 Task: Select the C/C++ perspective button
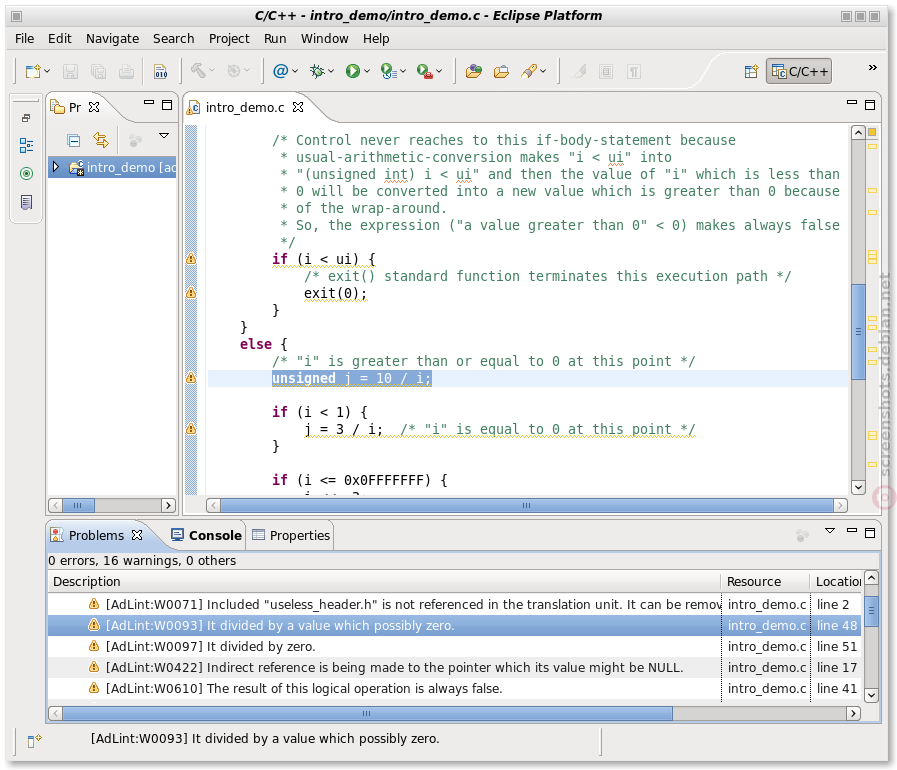(799, 72)
